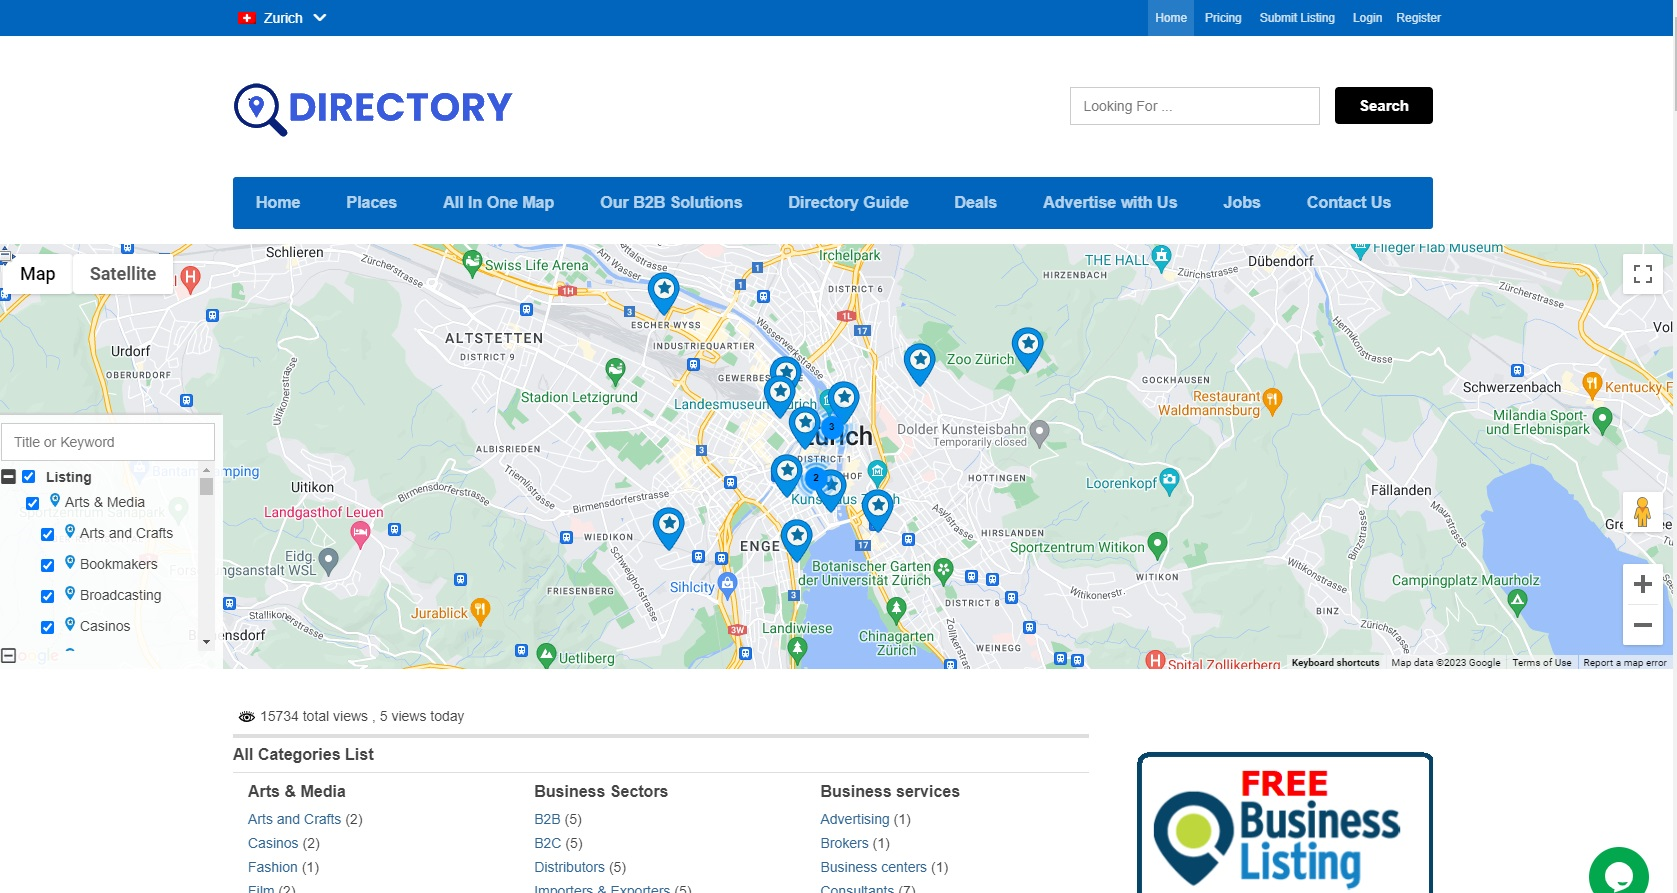Click the Register link
The width and height of the screenshot is (1677, 893).
click(1418, 18)
